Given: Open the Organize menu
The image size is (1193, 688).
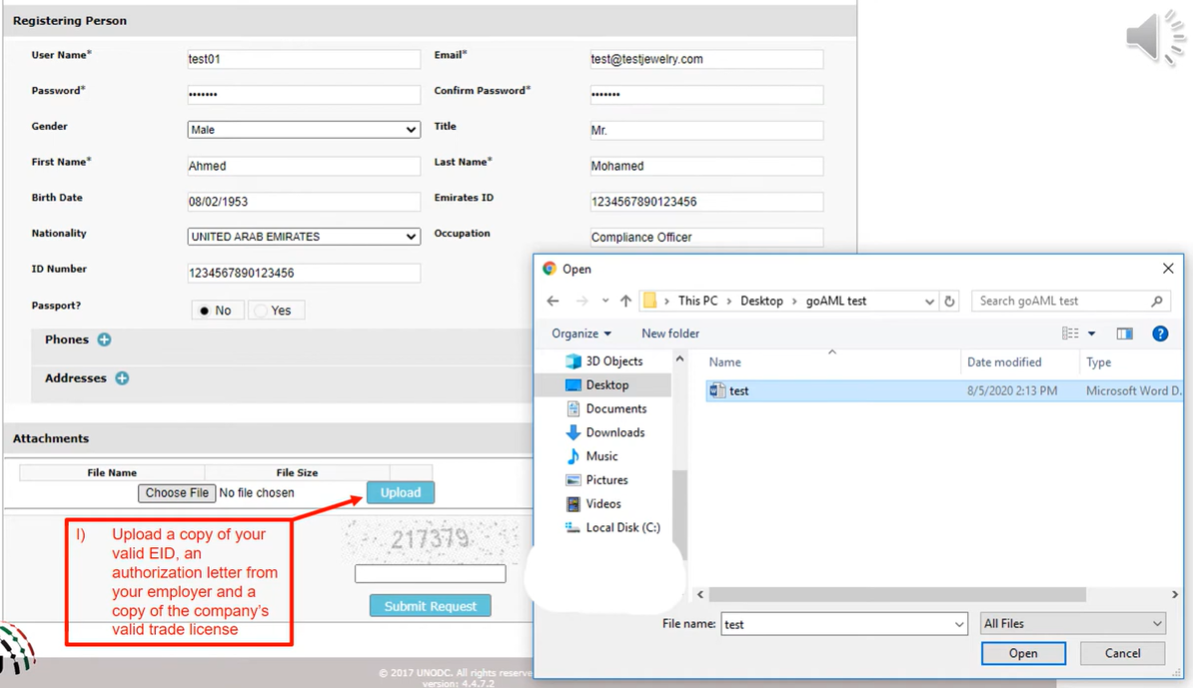Looking at the screenshot, I should tap(581, 334).
